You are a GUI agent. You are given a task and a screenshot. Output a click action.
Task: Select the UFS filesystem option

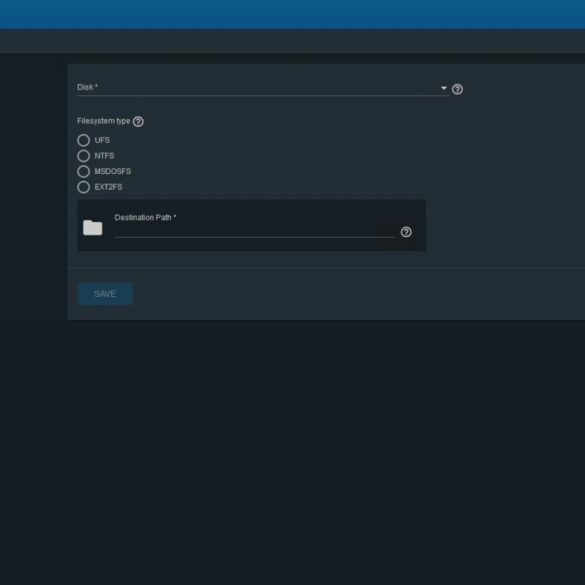click(84, 140)
